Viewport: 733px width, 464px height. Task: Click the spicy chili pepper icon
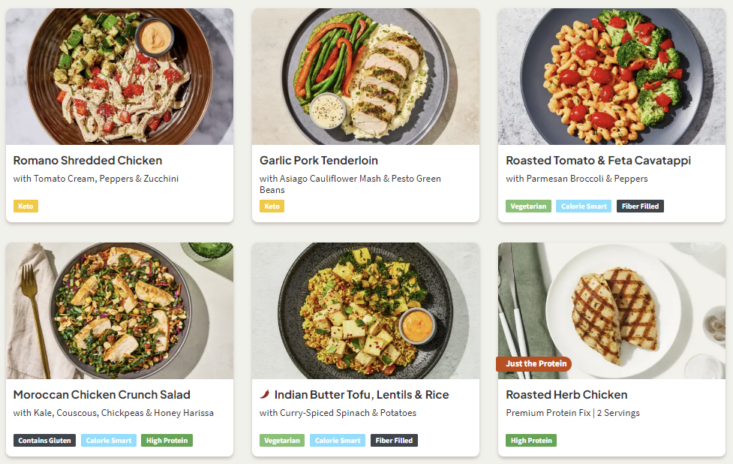(265, 395)
